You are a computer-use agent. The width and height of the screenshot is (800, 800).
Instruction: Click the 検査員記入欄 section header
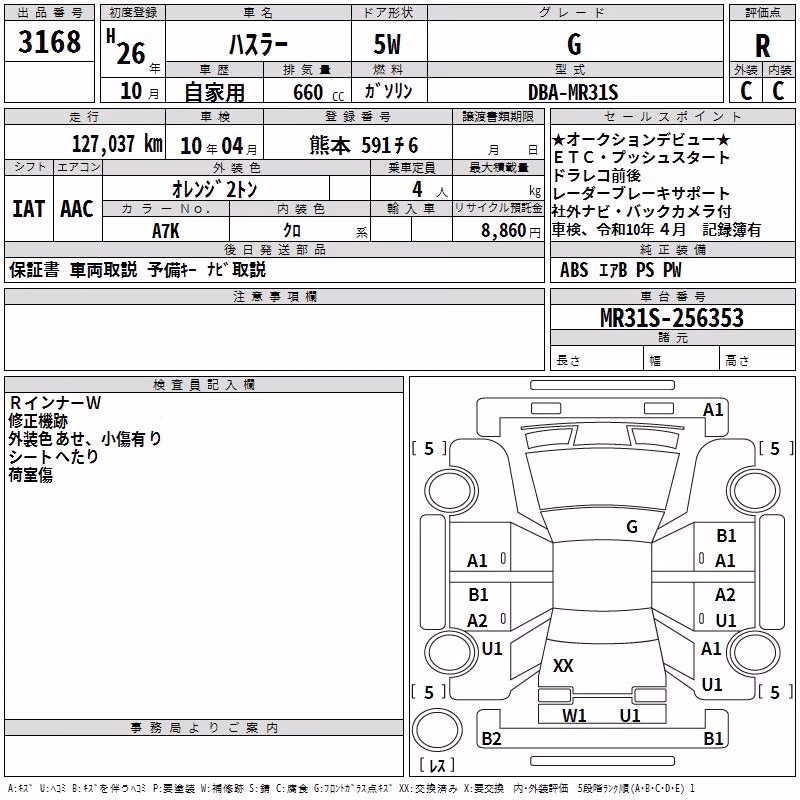click(x=204, y=385)
